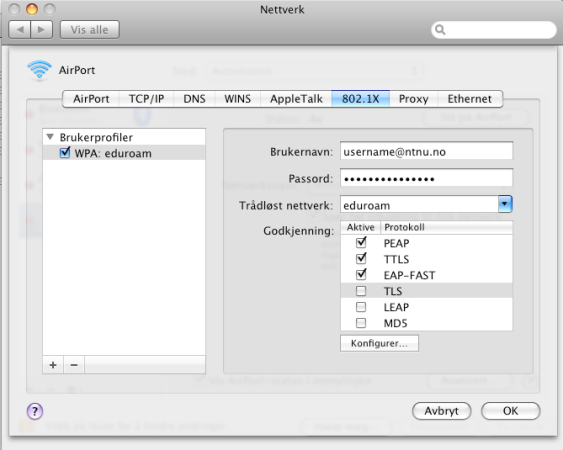Go back with the left arrow button
This screenshot has width=563, height=450.
point(20,29)
